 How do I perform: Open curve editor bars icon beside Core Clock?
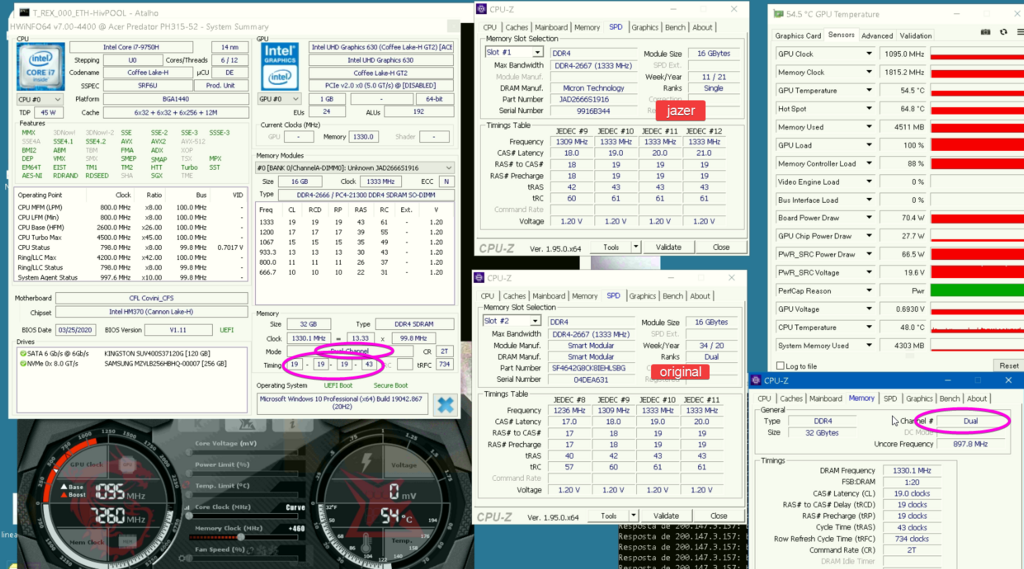(188, 507)
